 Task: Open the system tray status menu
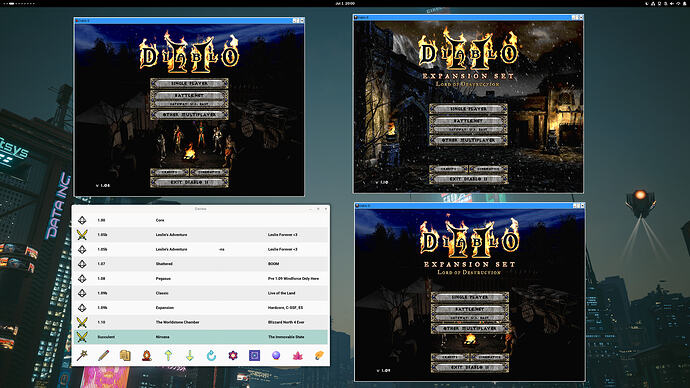click(666, 3)
